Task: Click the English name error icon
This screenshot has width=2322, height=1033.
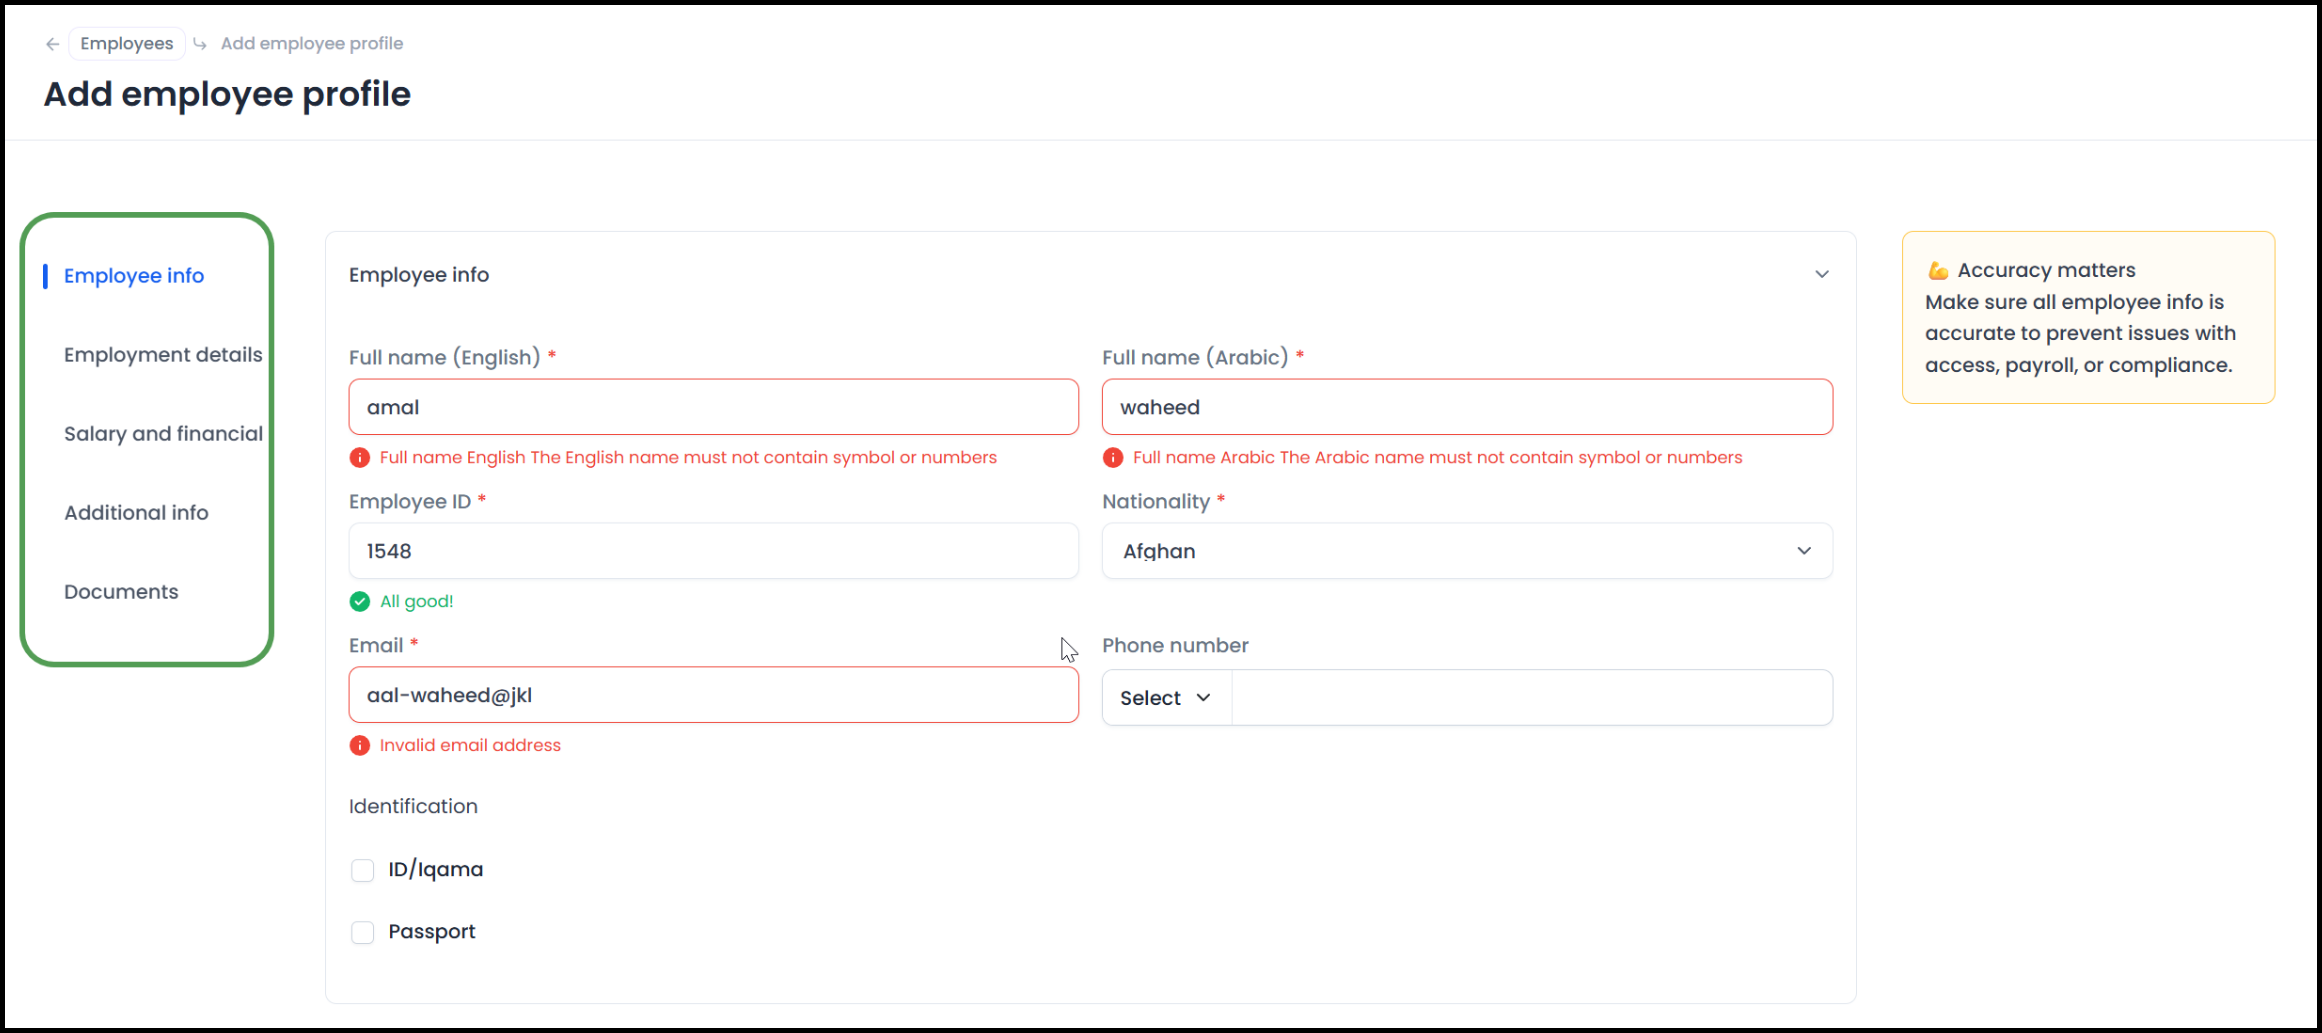Action: 360,458
